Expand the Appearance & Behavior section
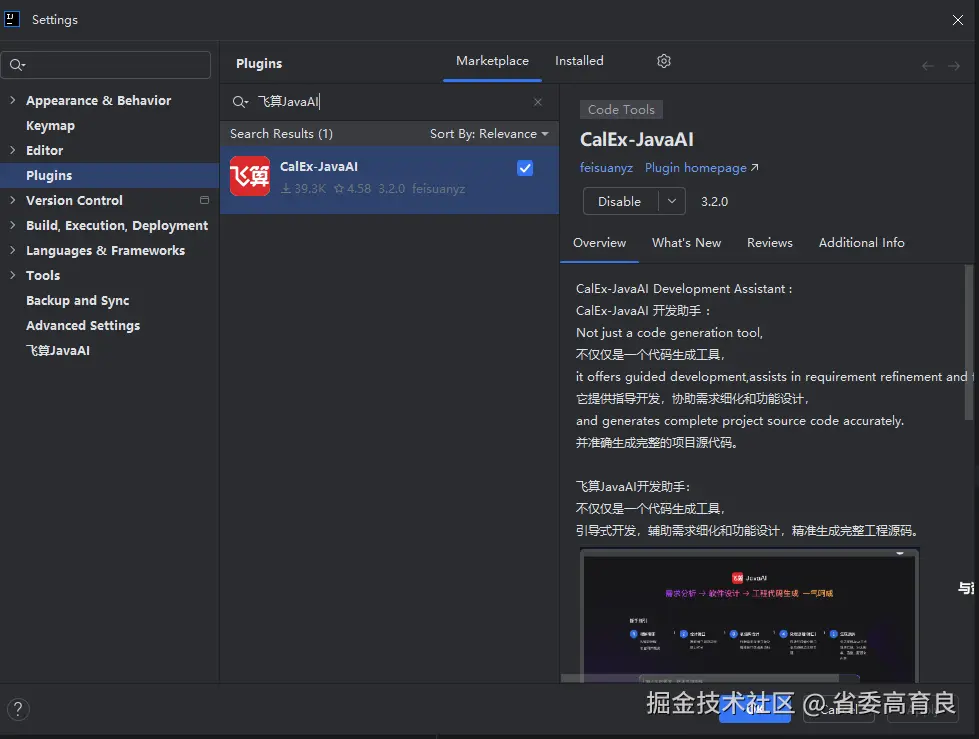 [12, 100]
